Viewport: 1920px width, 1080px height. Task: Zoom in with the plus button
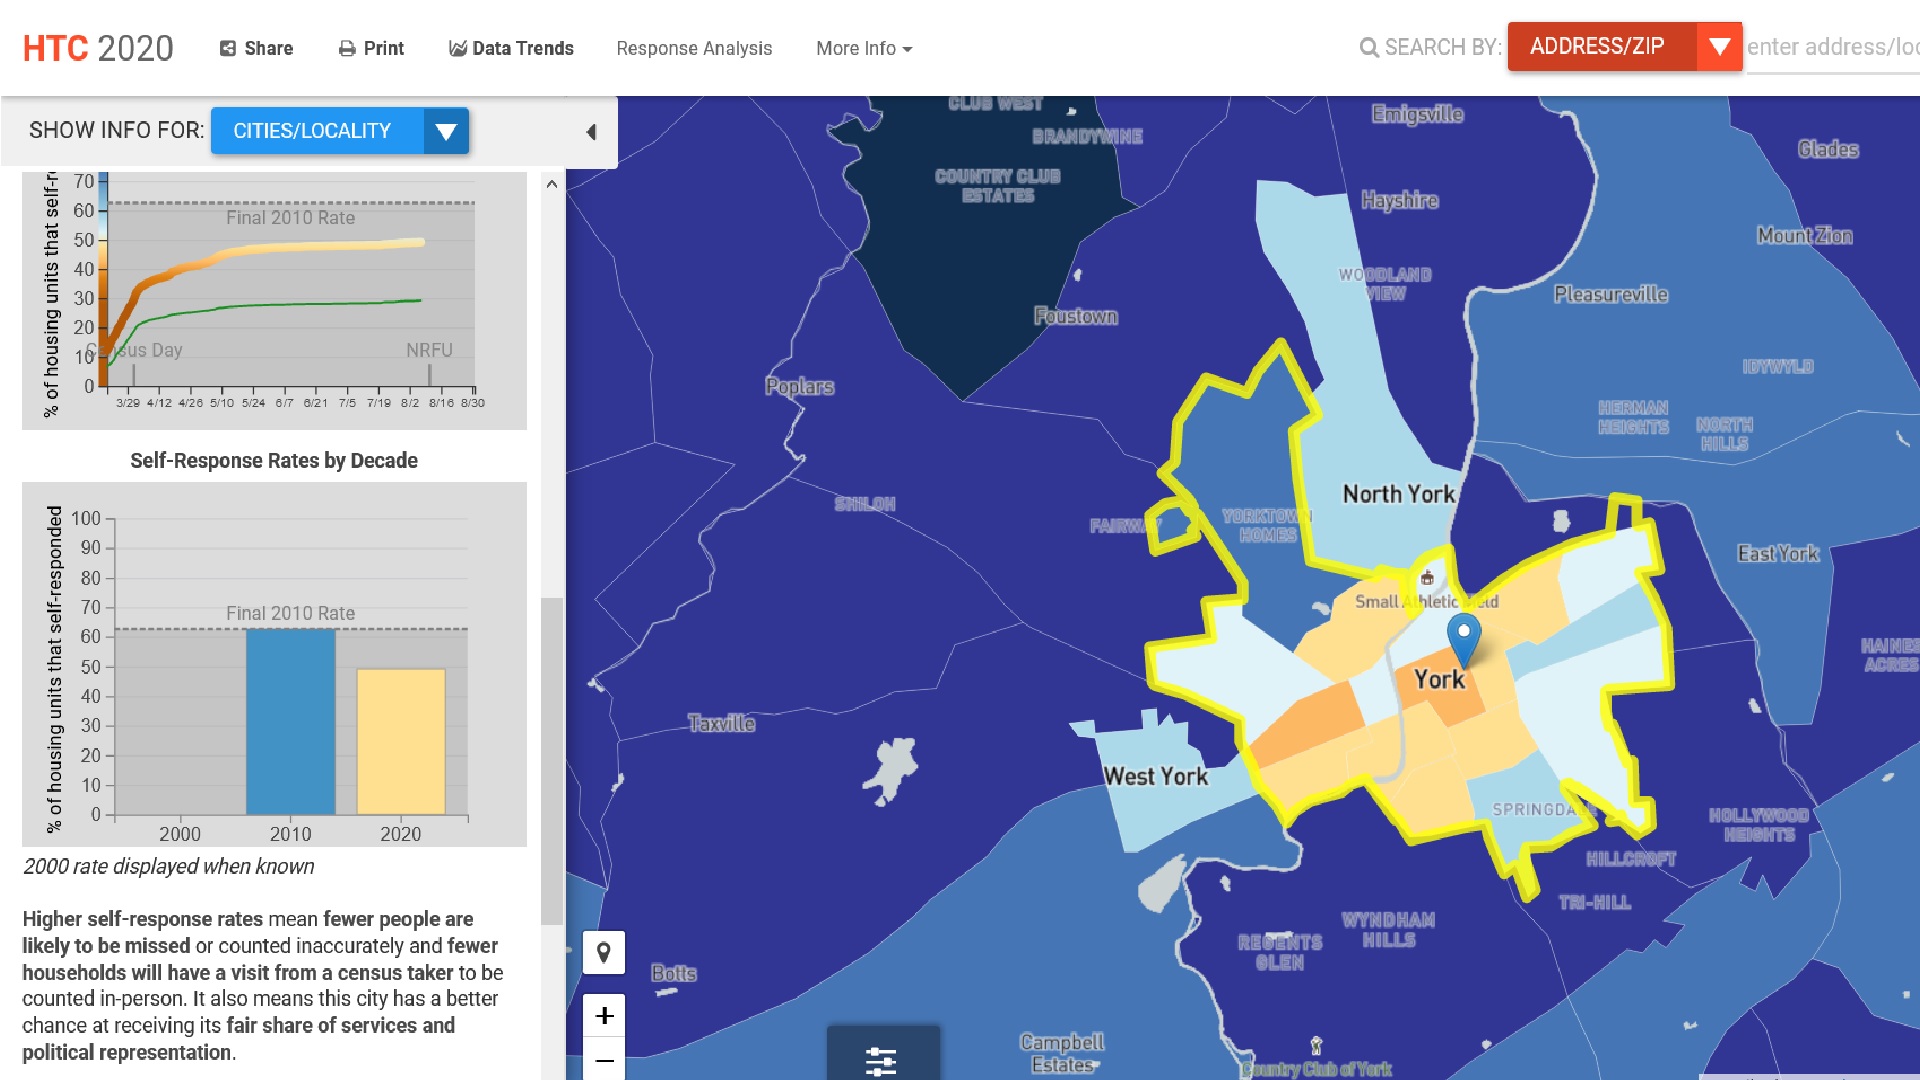pyautogui.click(x=604, y=1016)
